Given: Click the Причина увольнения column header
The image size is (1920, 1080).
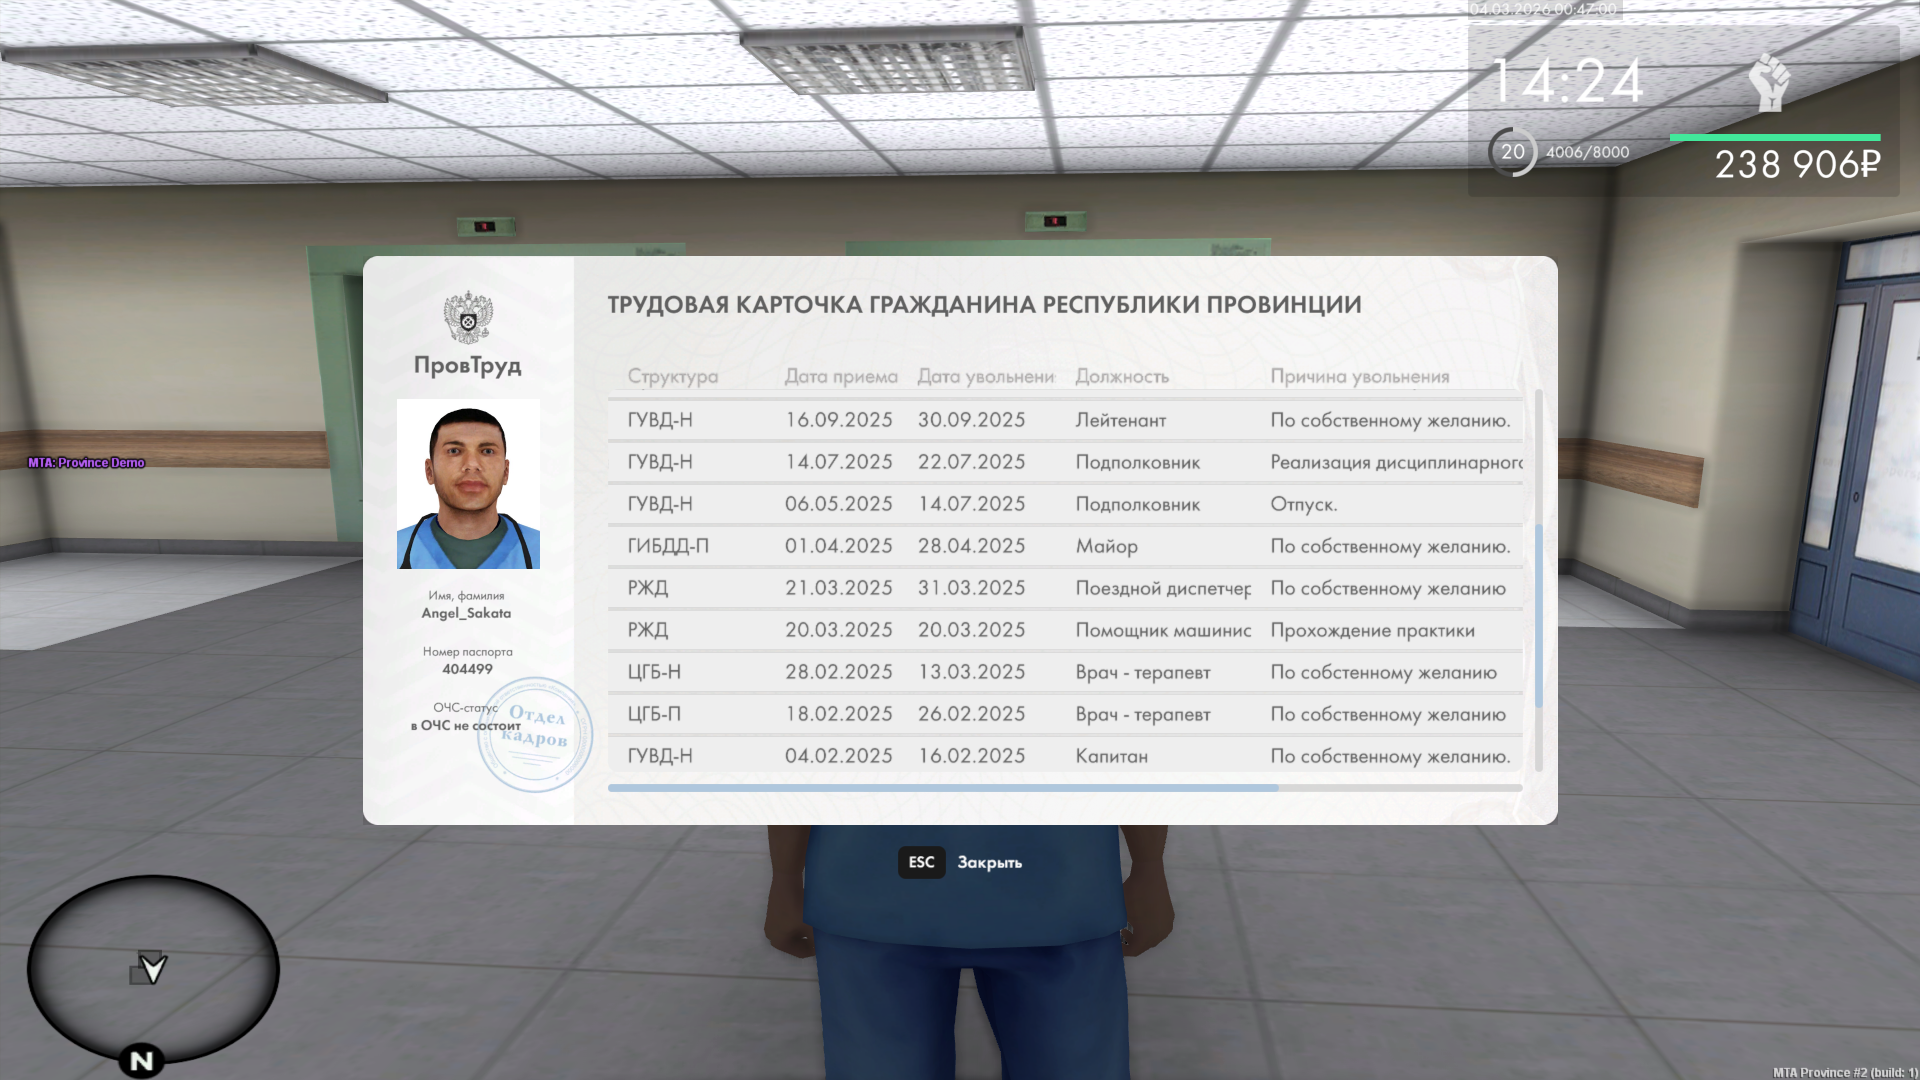Looking at the screenshot, I should pyautogui.click(x=1359, y=376).
